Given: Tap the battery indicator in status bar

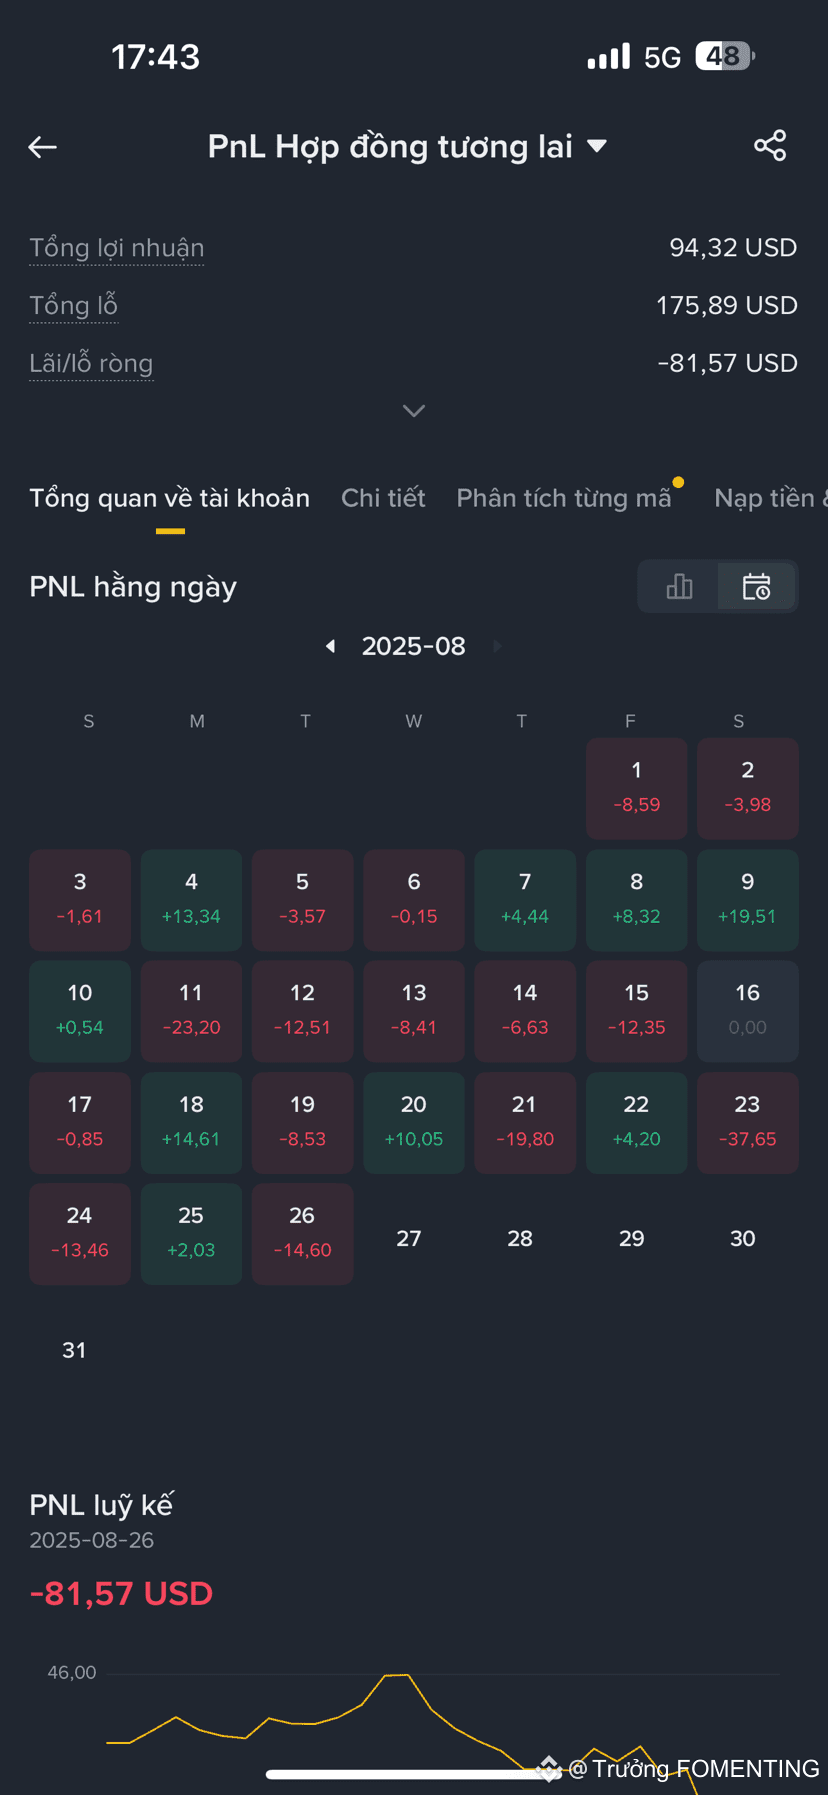Looking at the screenshot, I should [725, 56].
